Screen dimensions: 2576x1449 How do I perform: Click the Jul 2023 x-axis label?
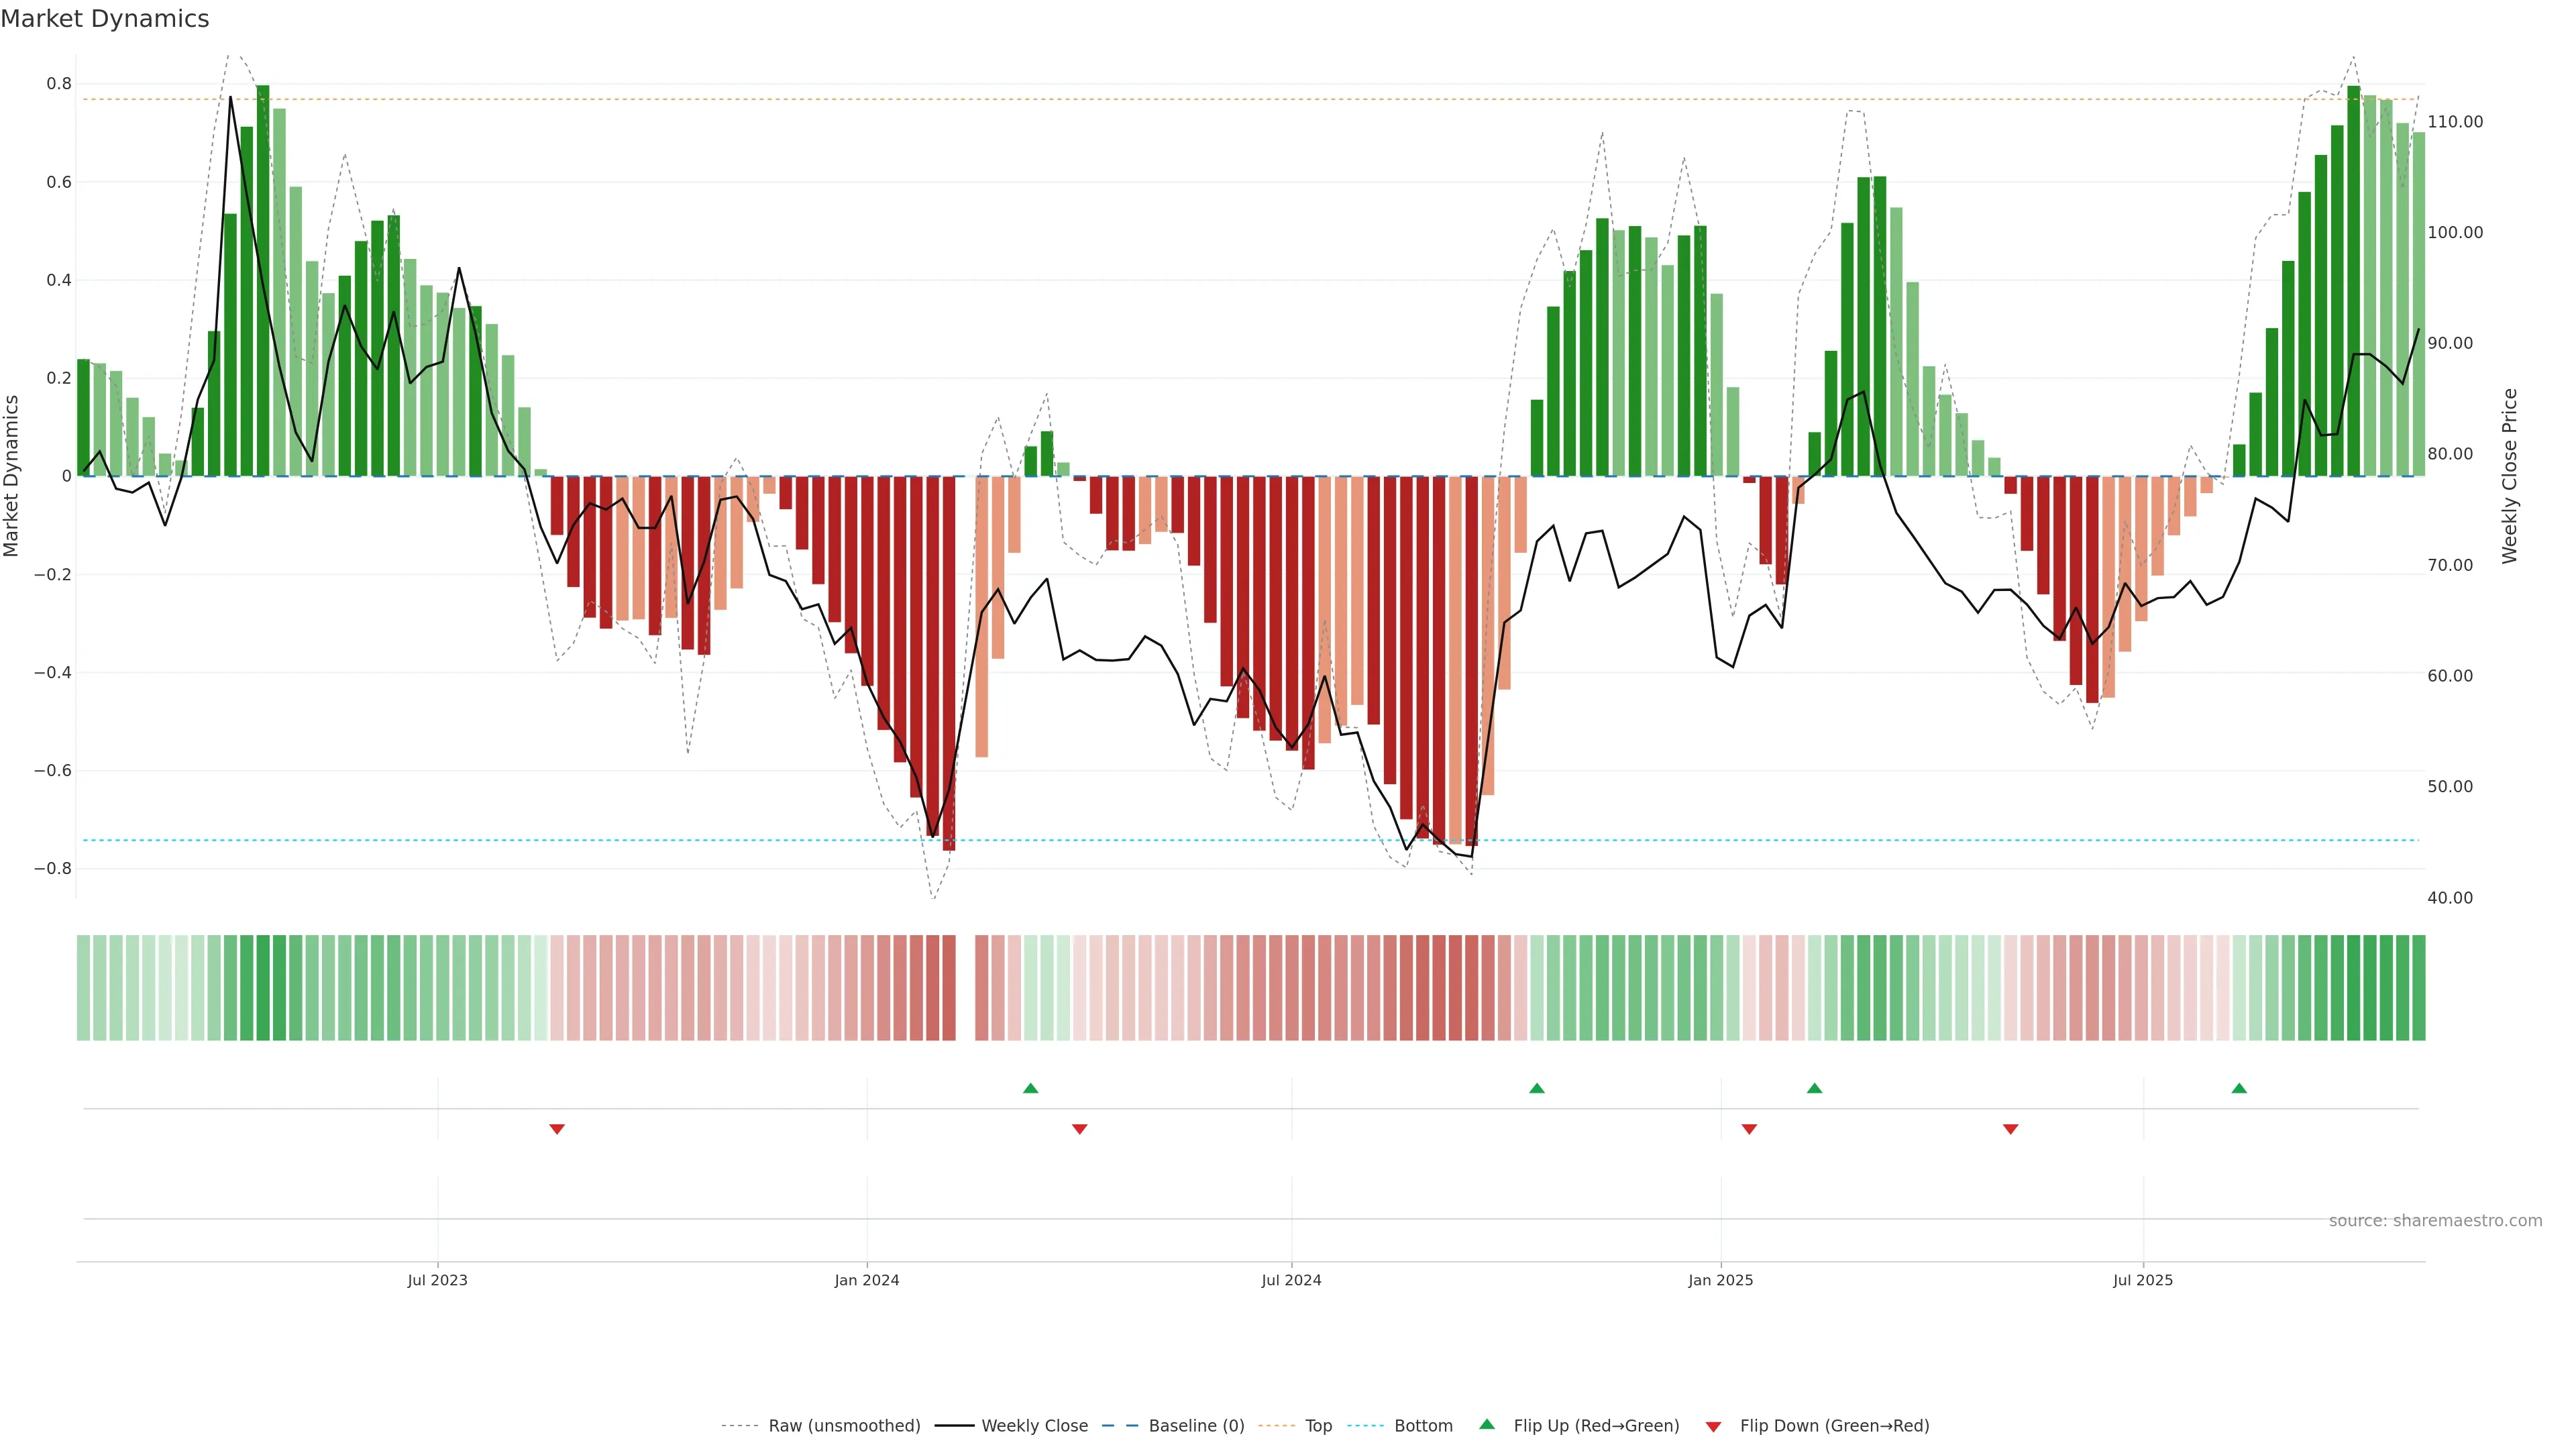(437, 1280)
